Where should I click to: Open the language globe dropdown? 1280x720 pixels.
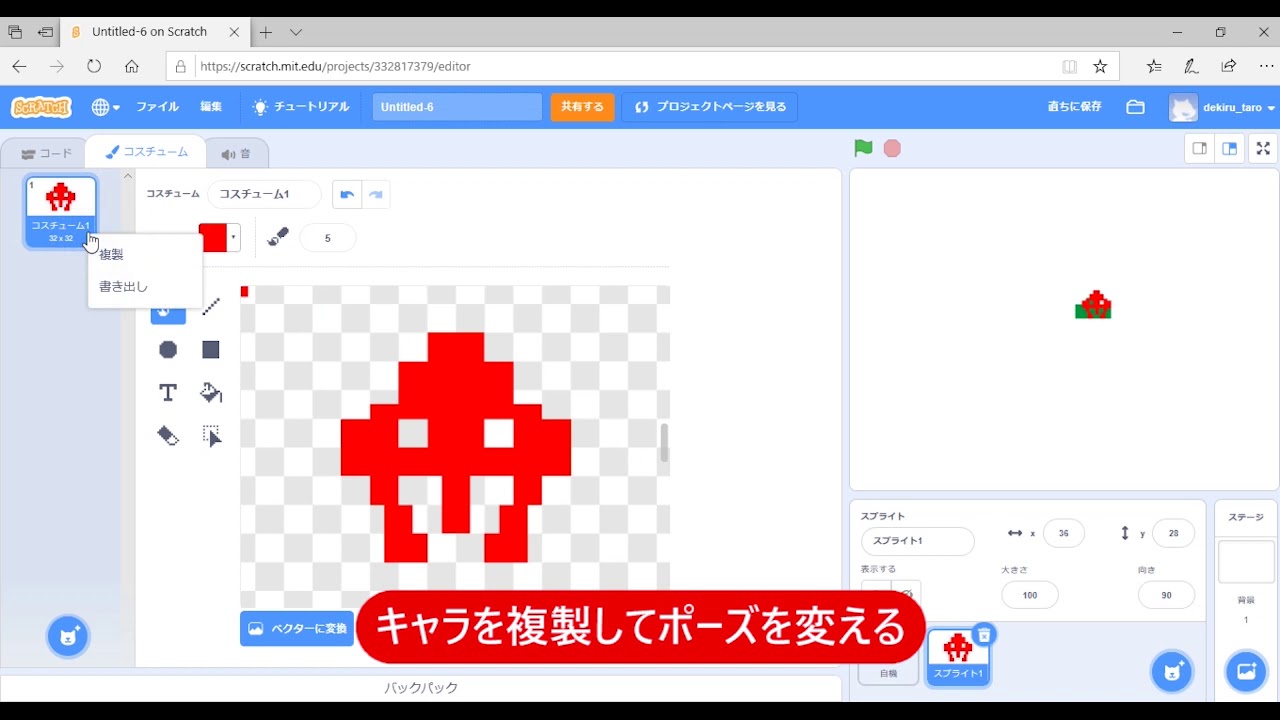pos(105,107)
